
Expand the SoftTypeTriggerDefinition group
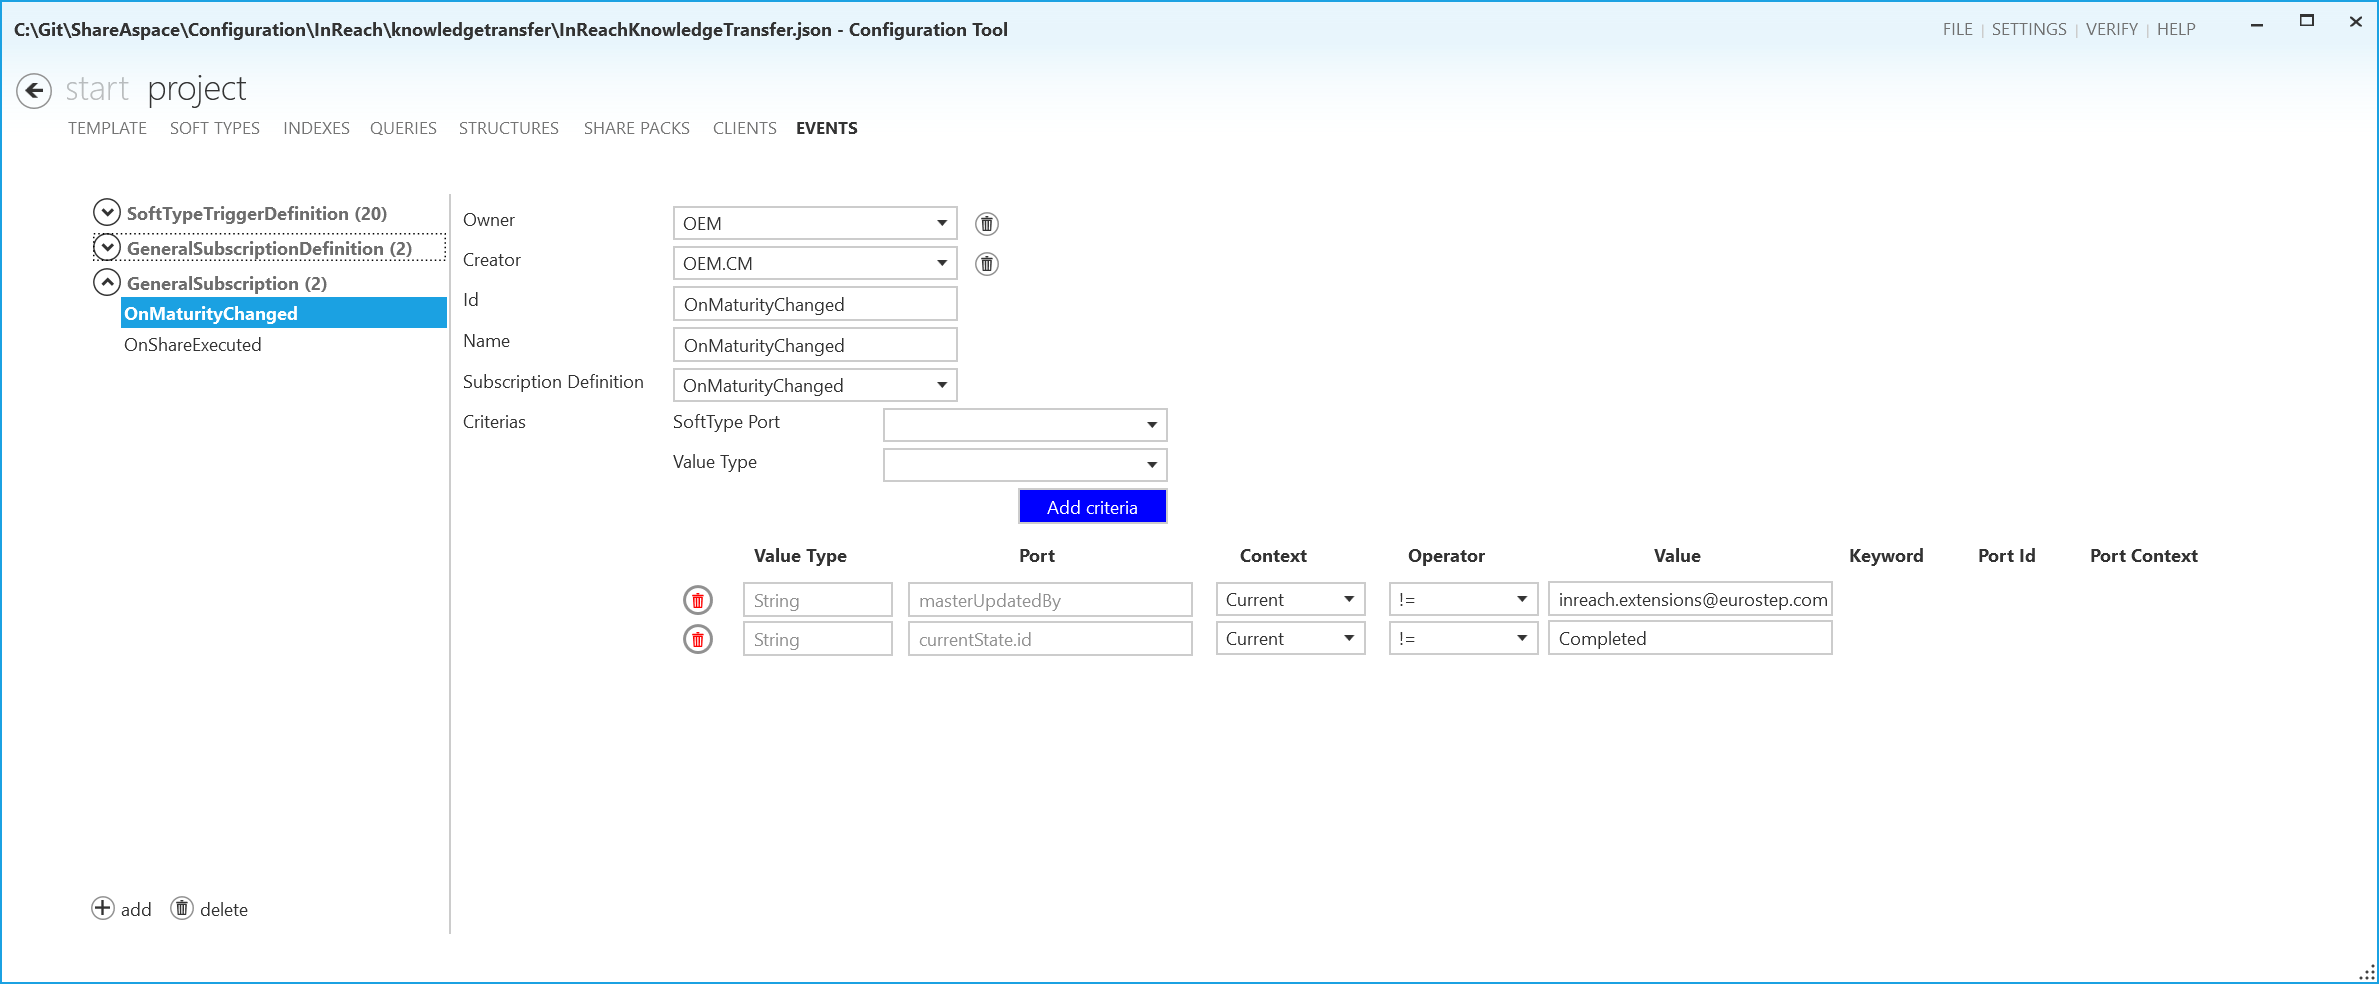click(x=107, y=213)
